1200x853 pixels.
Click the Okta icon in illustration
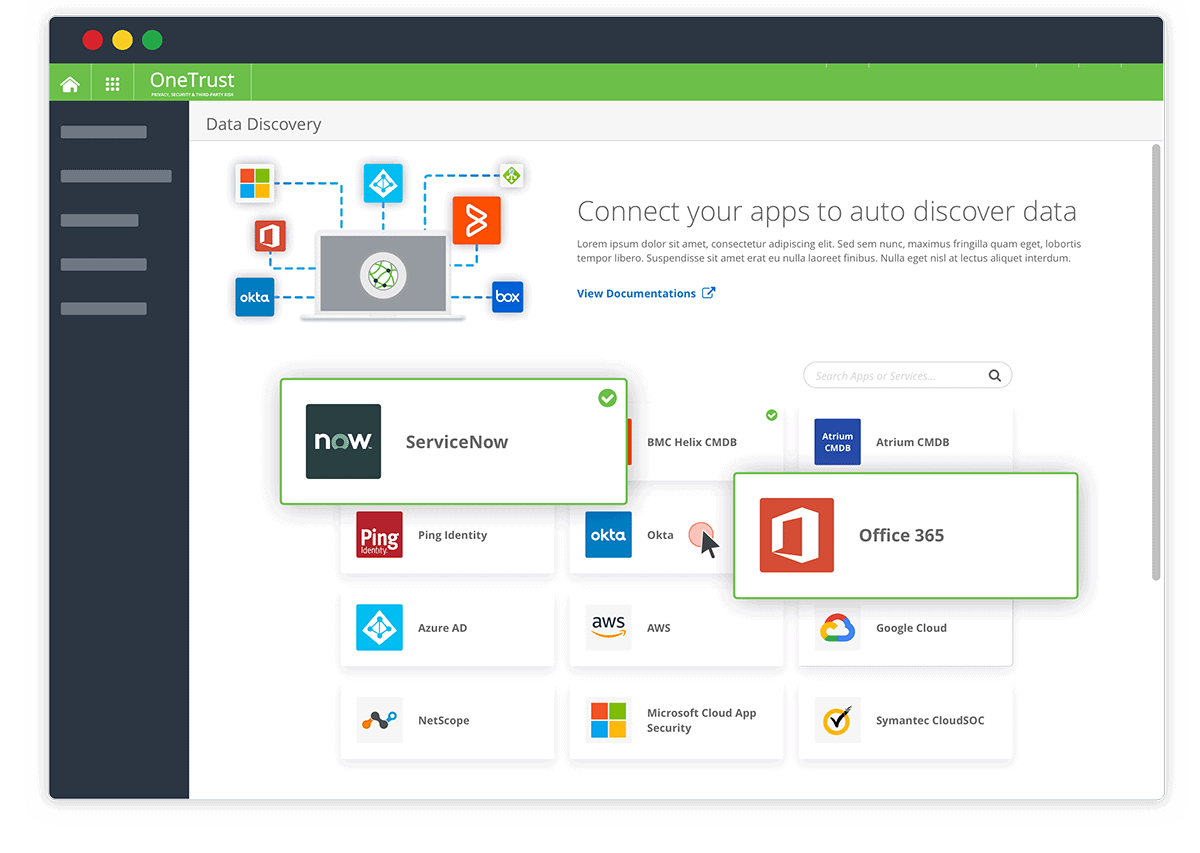(255, 297)
